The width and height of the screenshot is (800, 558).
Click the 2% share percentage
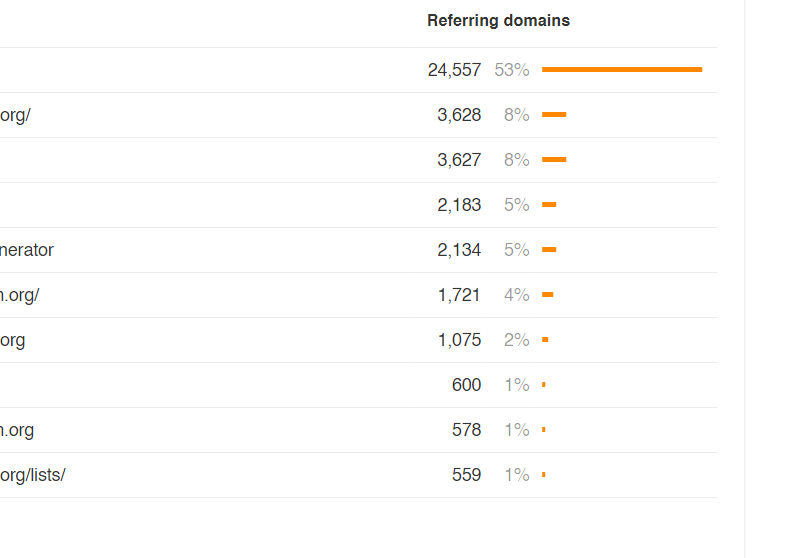(x=516, y=340)
